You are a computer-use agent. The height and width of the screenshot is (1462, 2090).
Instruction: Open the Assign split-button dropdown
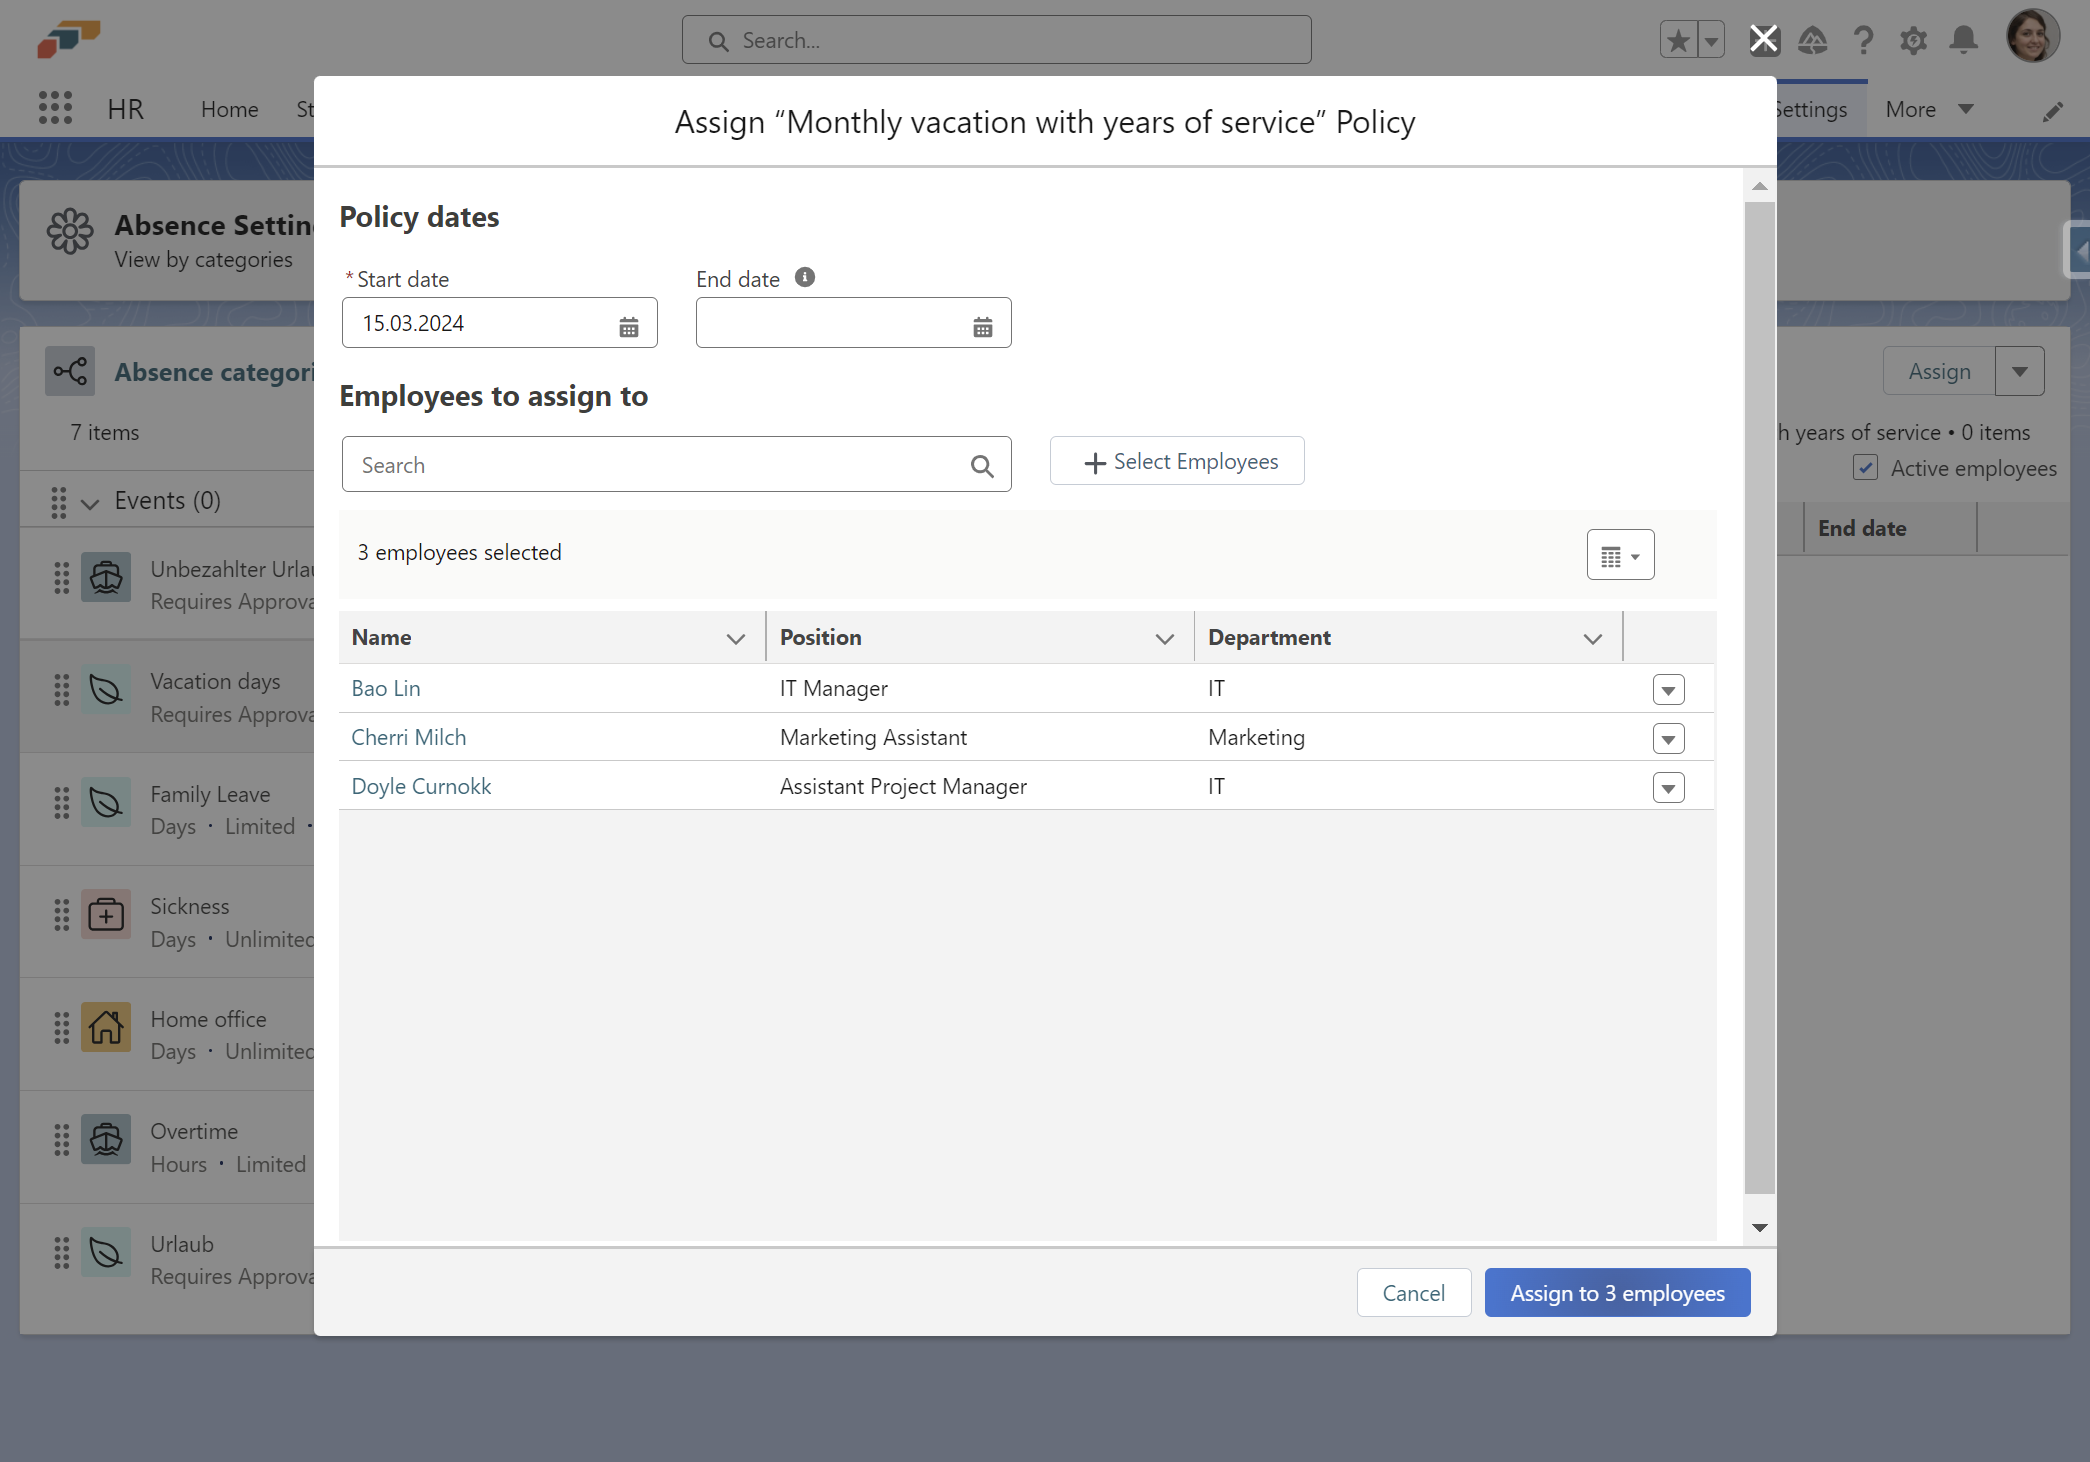tap(2019, 370)
